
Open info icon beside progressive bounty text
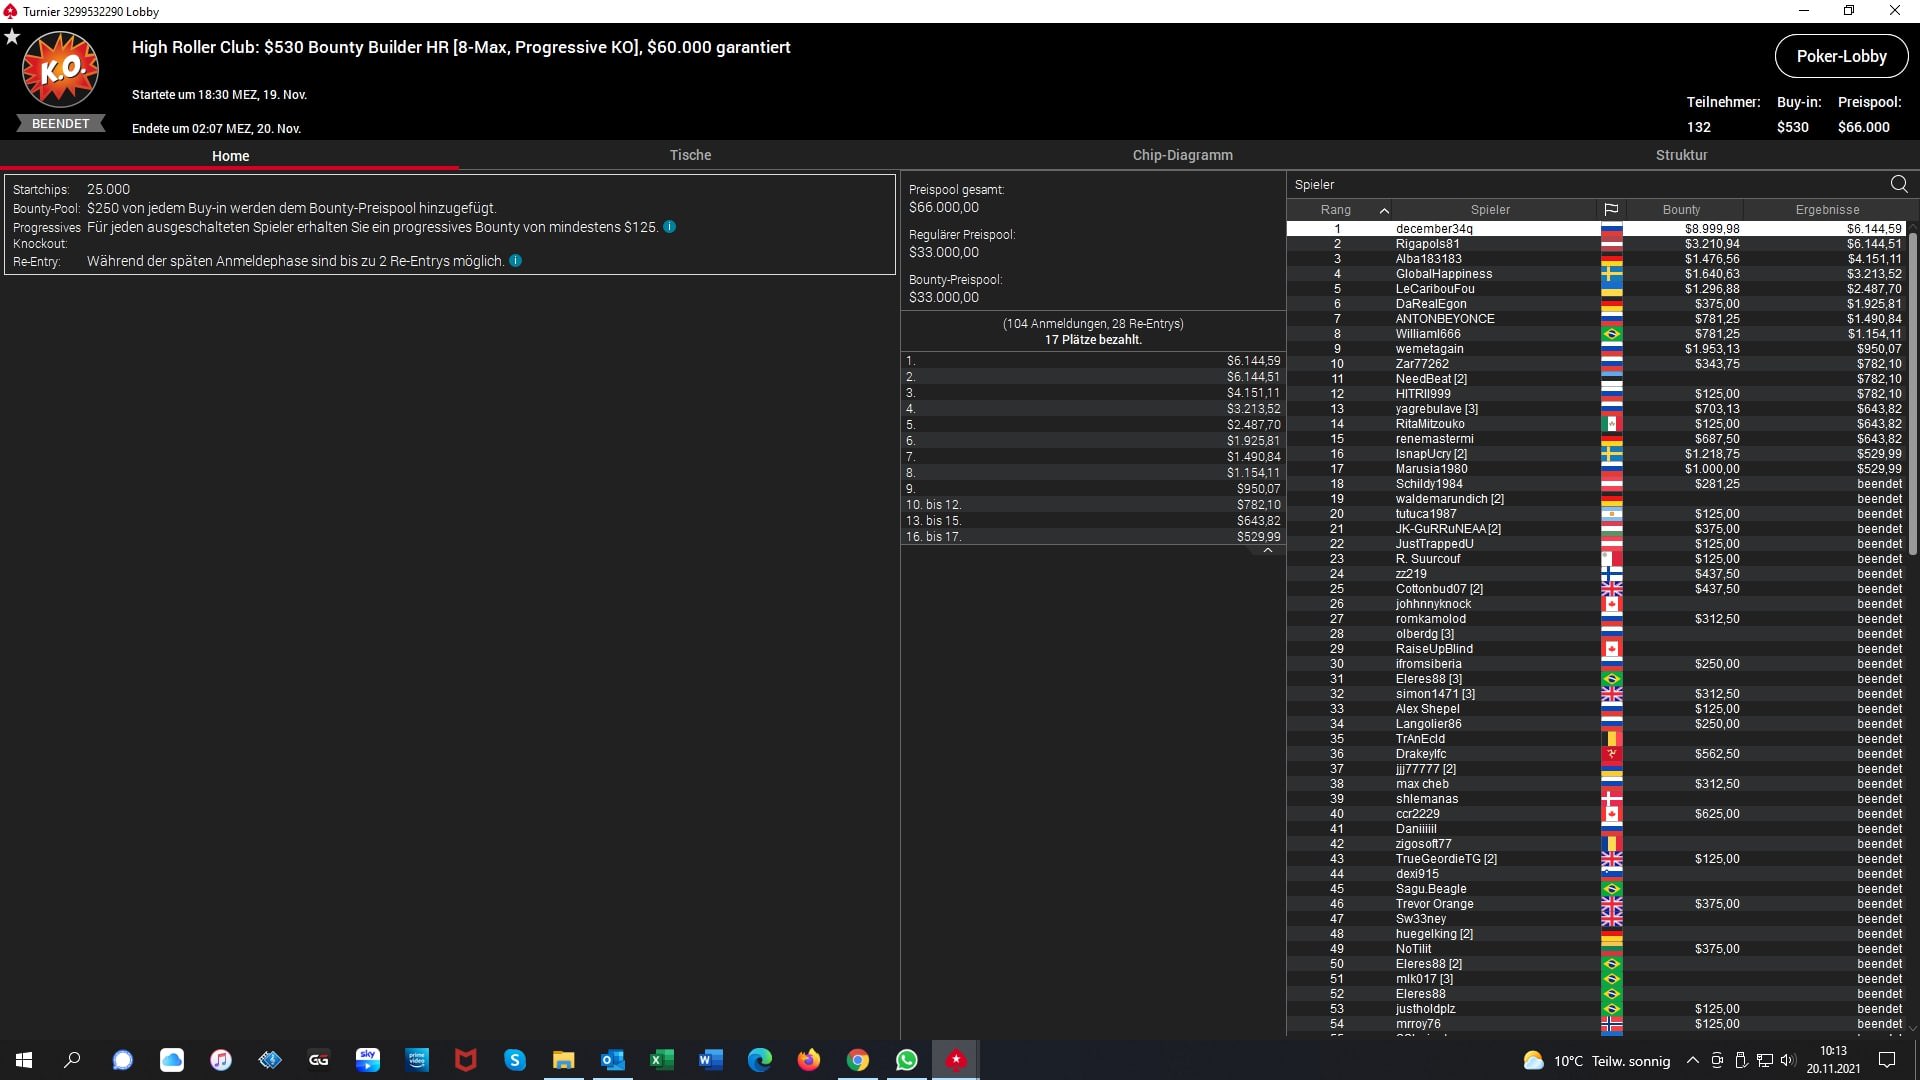[x=669, y=227]
